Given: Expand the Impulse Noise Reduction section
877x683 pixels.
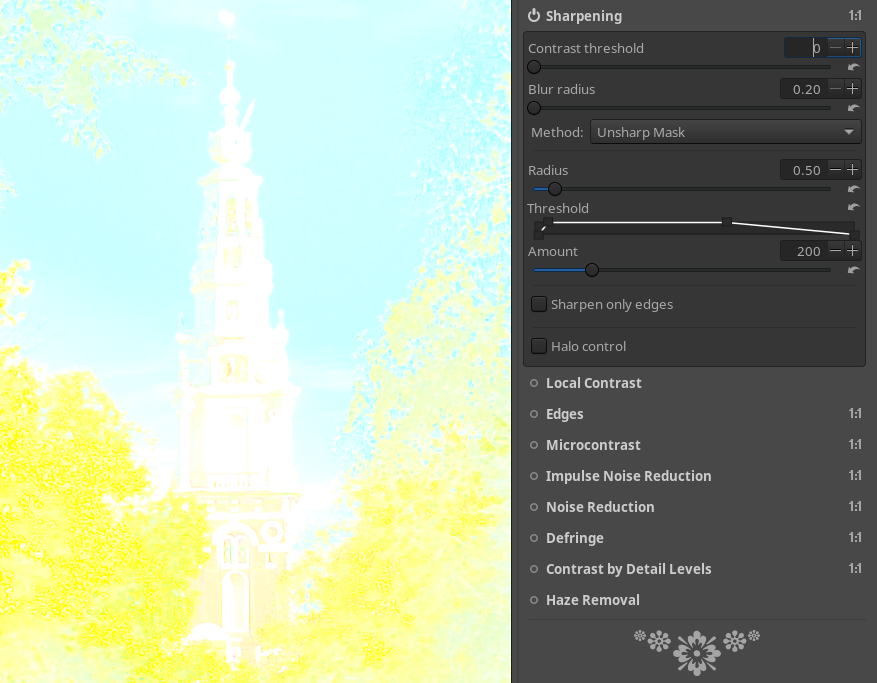Looking at the screenshot, I should (x=628, y=476).
